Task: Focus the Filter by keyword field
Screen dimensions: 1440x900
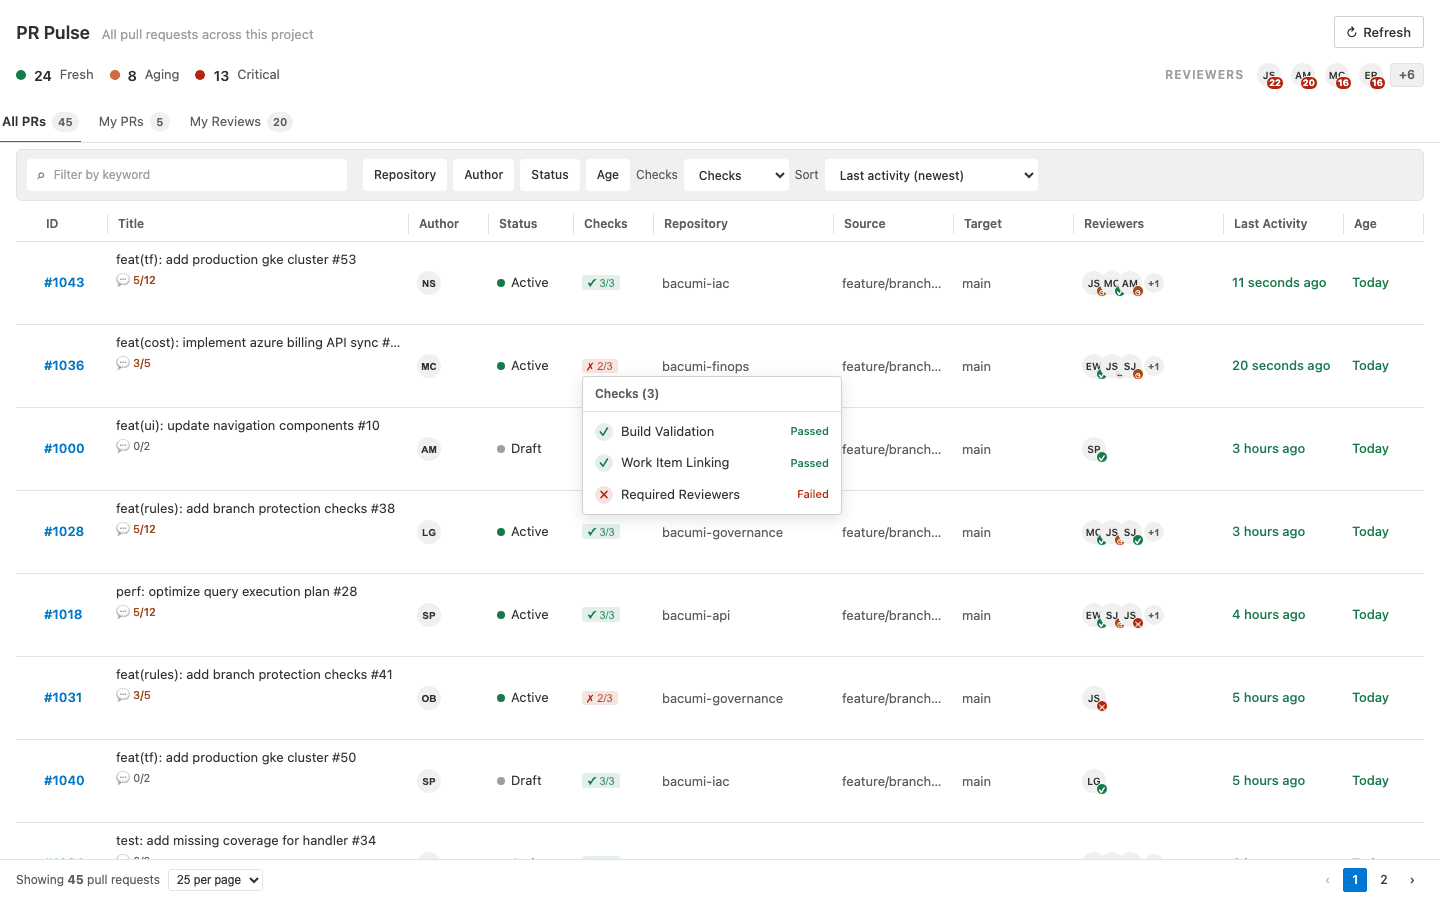Action: [187, 175]
